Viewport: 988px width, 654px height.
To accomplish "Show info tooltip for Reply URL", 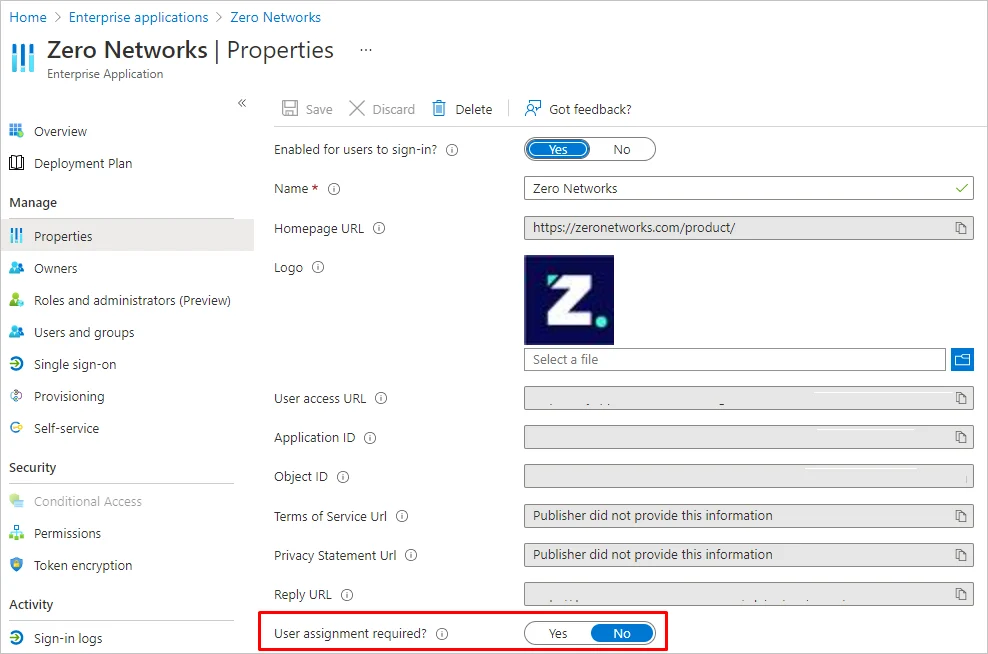I will [x=347, y=595].
